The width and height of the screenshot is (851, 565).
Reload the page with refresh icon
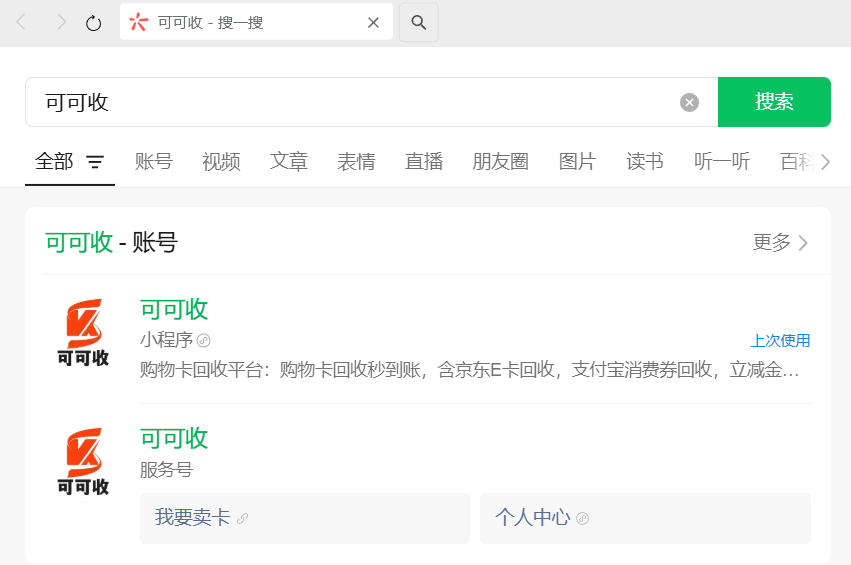94,22
